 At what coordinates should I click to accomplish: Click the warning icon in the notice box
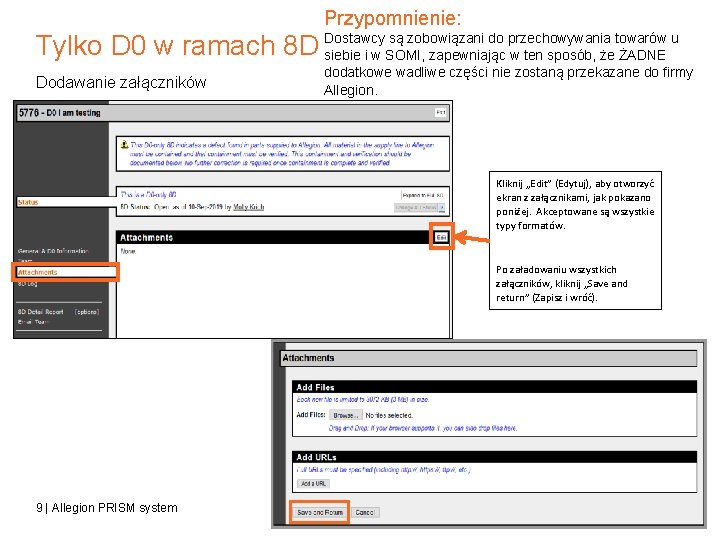coord(124,145)
